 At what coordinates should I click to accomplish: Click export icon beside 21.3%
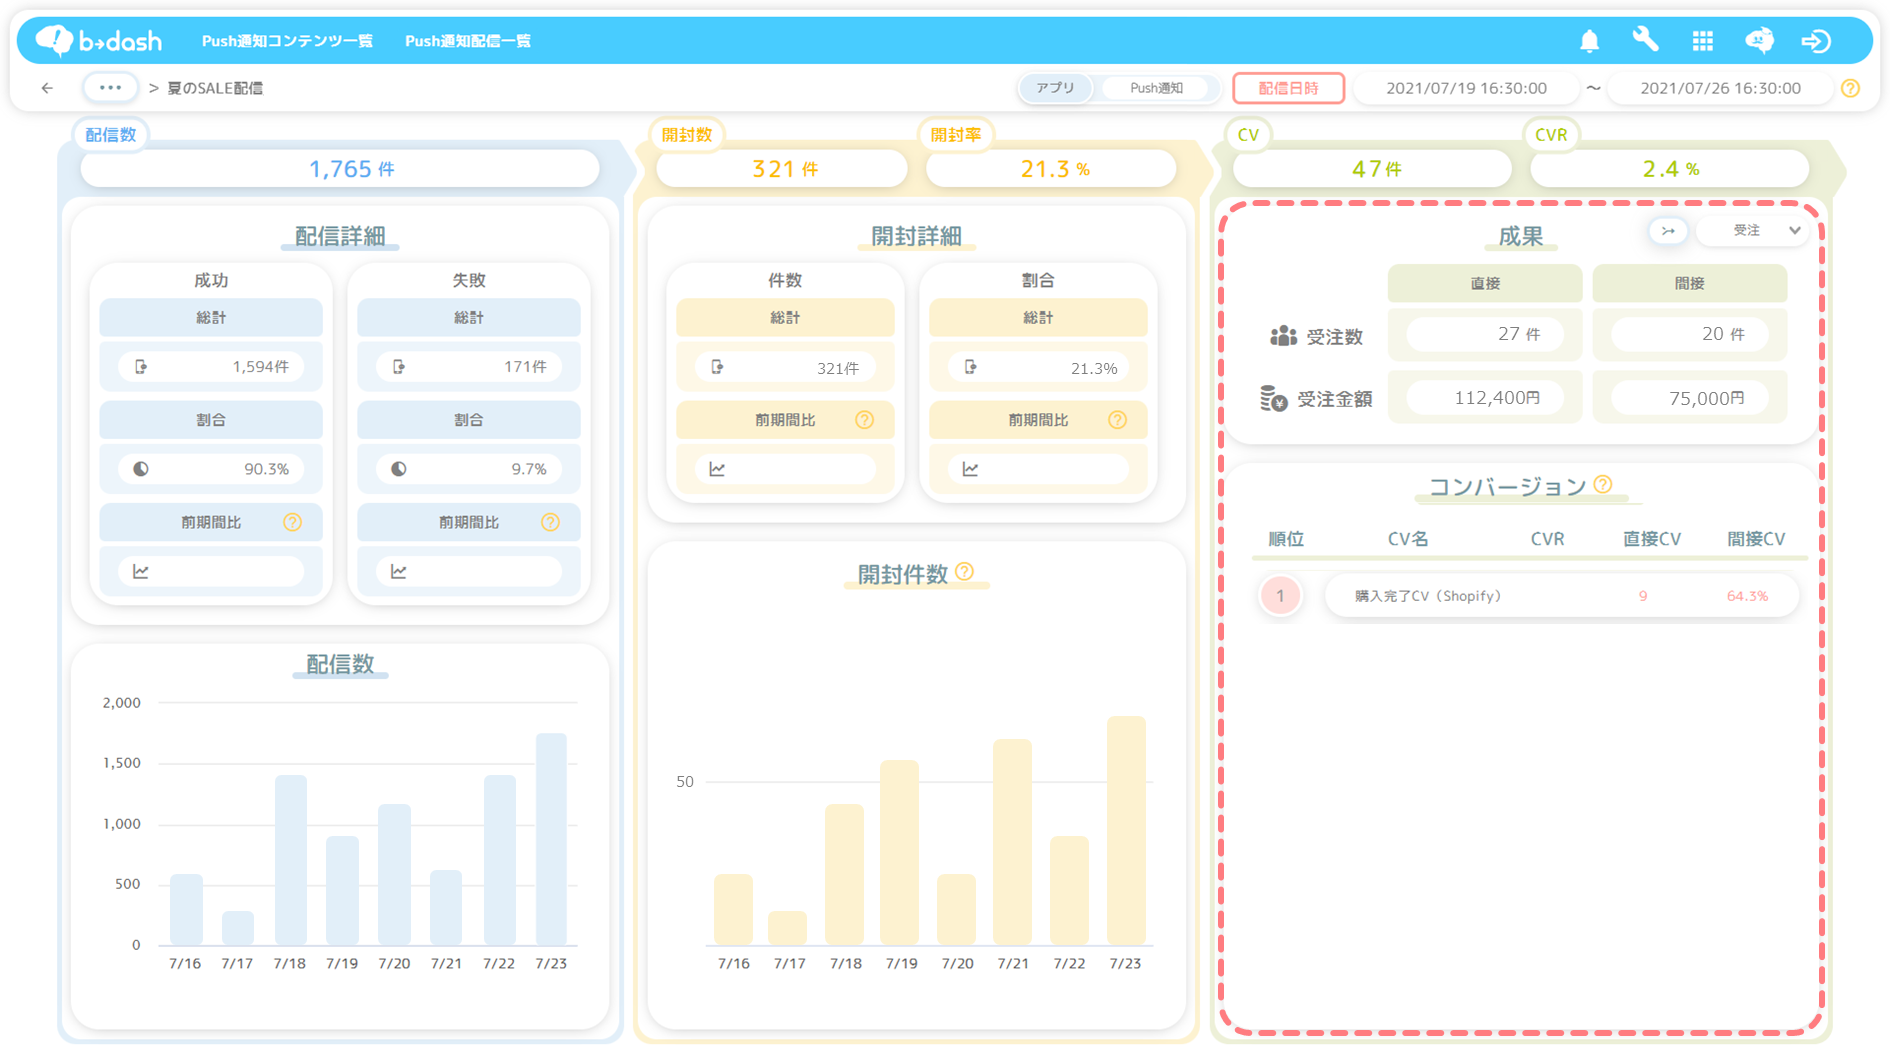tap(970, 367)
